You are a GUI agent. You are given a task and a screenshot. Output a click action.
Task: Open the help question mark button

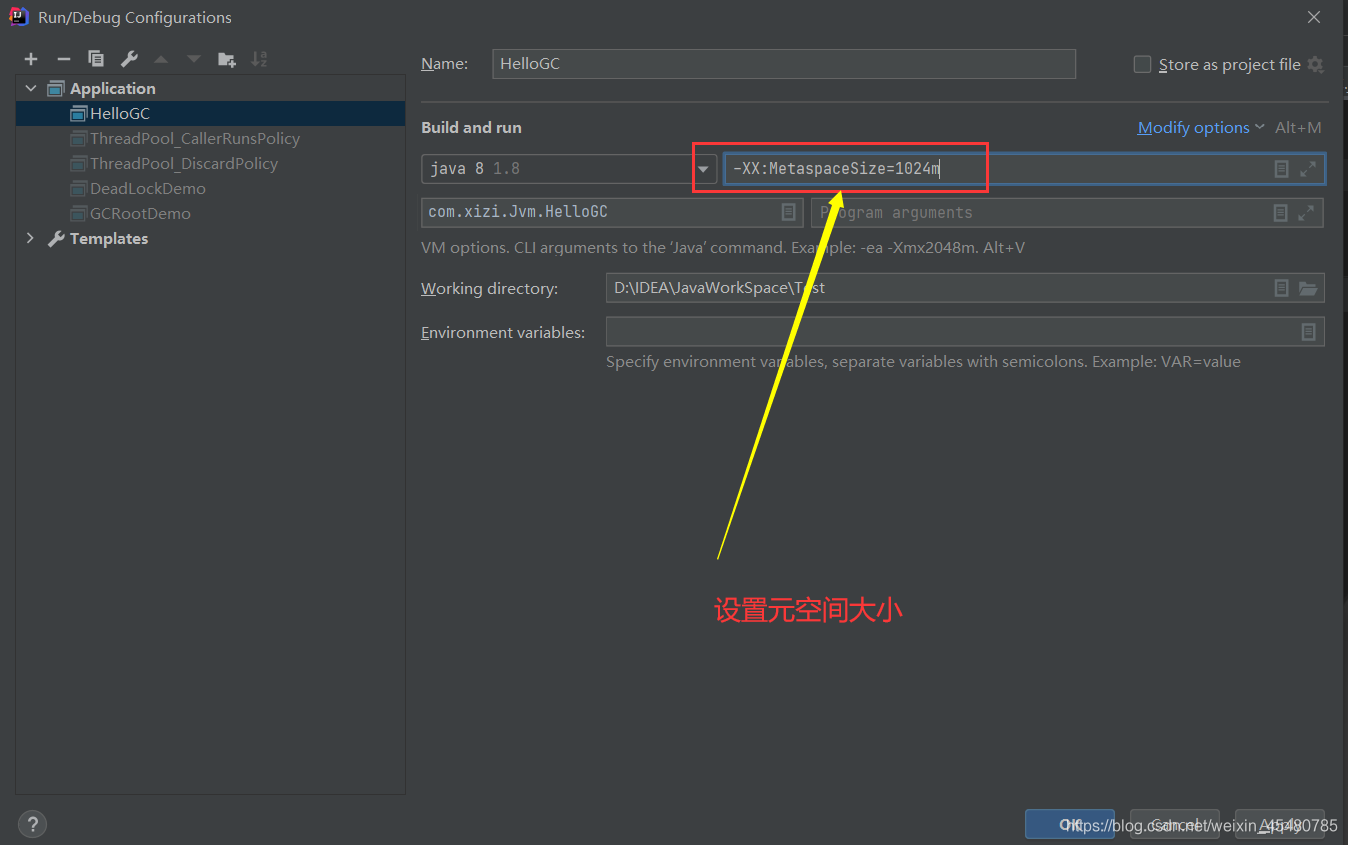tap(32, 825)
